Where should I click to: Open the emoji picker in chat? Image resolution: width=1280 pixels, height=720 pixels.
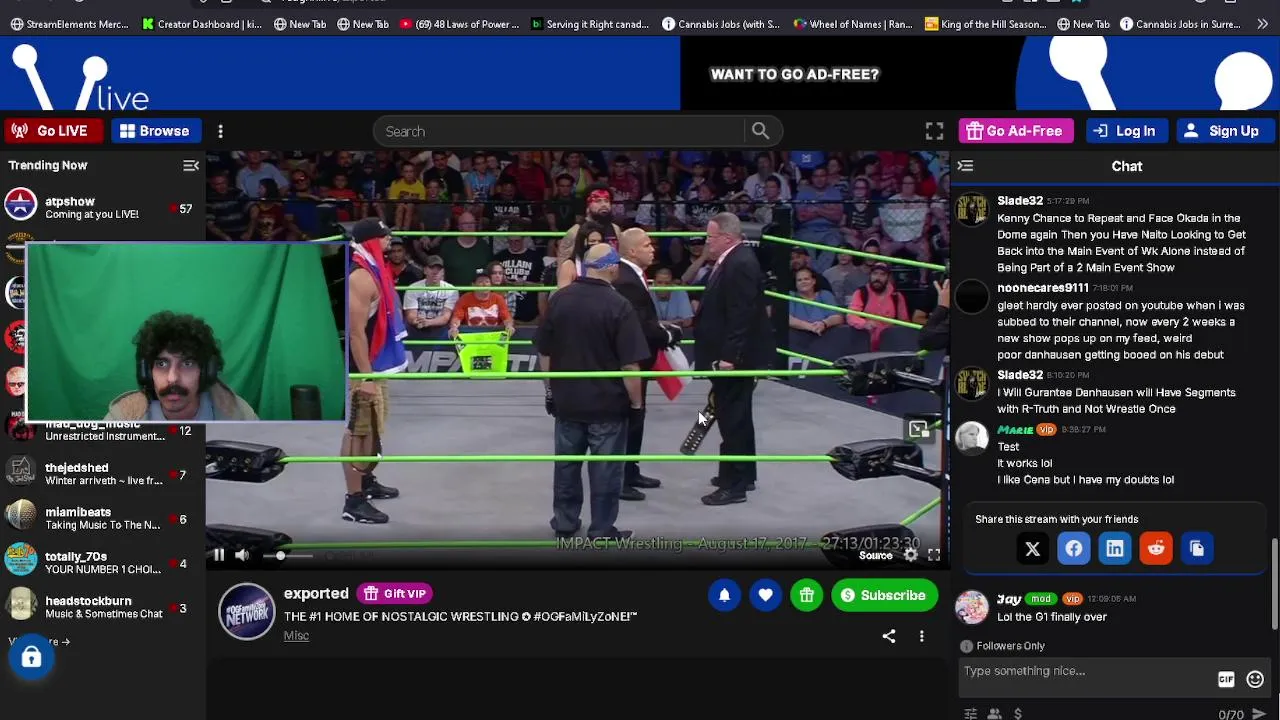pyautogui.click(x=1255, y=680)
